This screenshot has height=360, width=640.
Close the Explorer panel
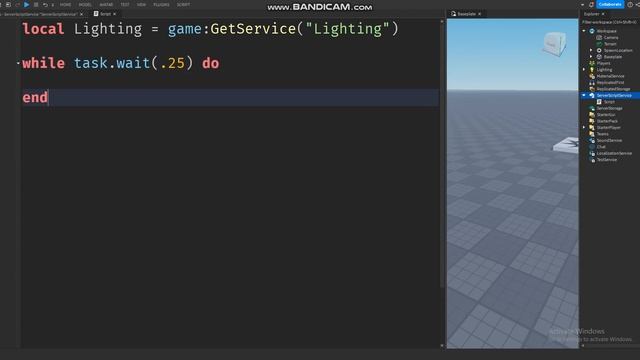point(603,14)
